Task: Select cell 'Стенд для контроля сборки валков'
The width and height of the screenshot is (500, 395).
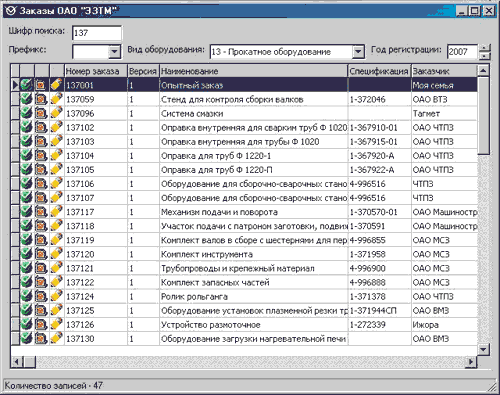Action: (253, 99)
